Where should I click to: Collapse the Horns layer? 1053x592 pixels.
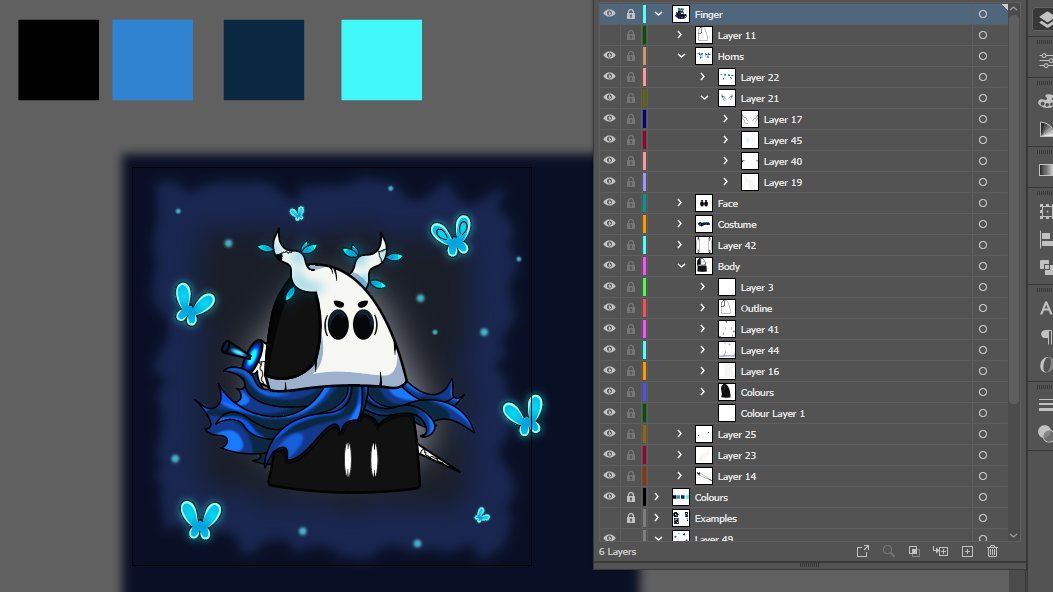(x=681, y=56)
